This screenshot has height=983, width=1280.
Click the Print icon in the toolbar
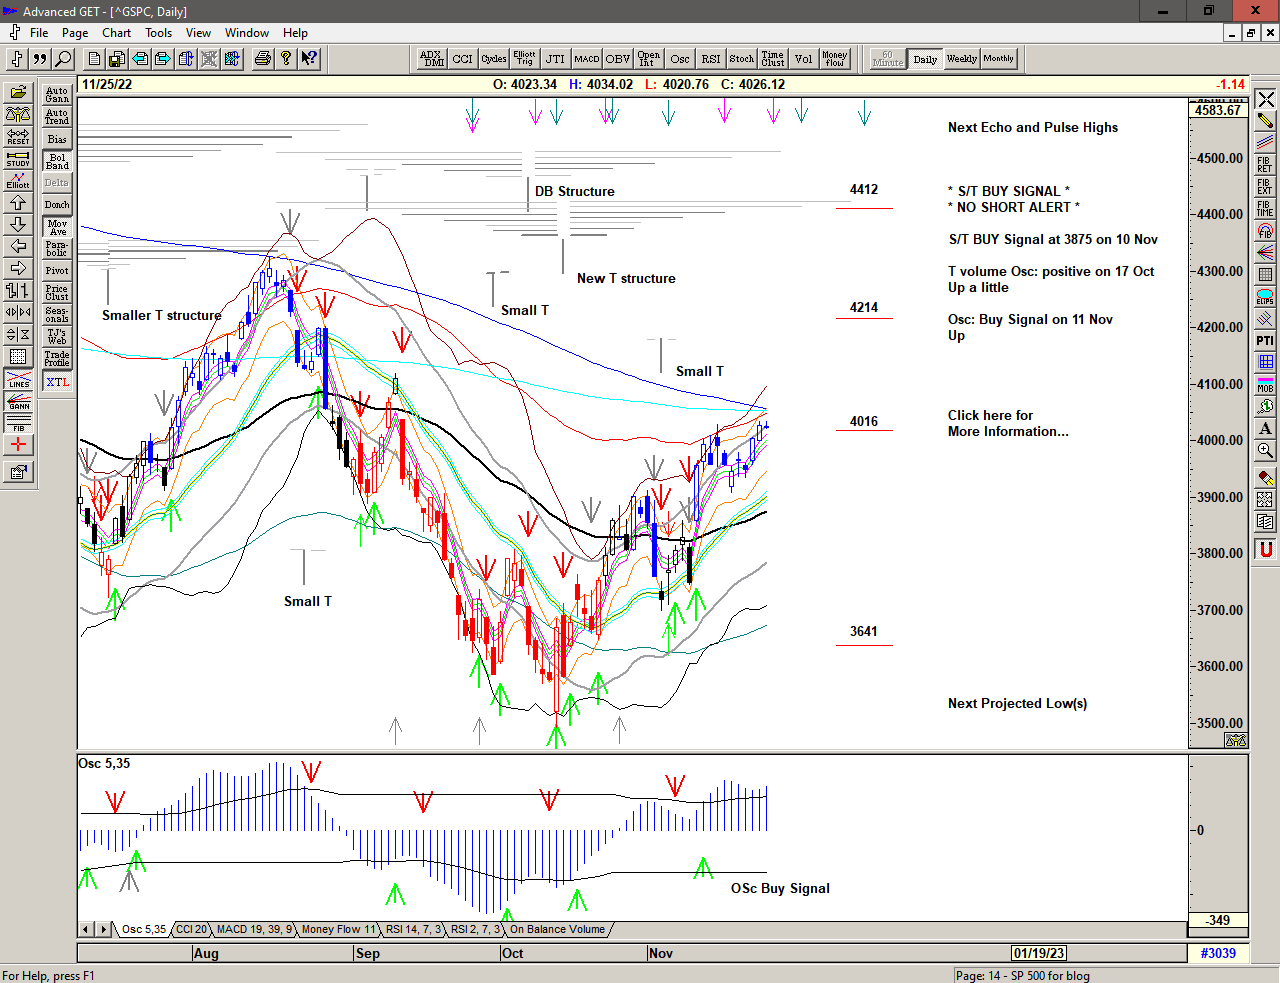[262, 59]
